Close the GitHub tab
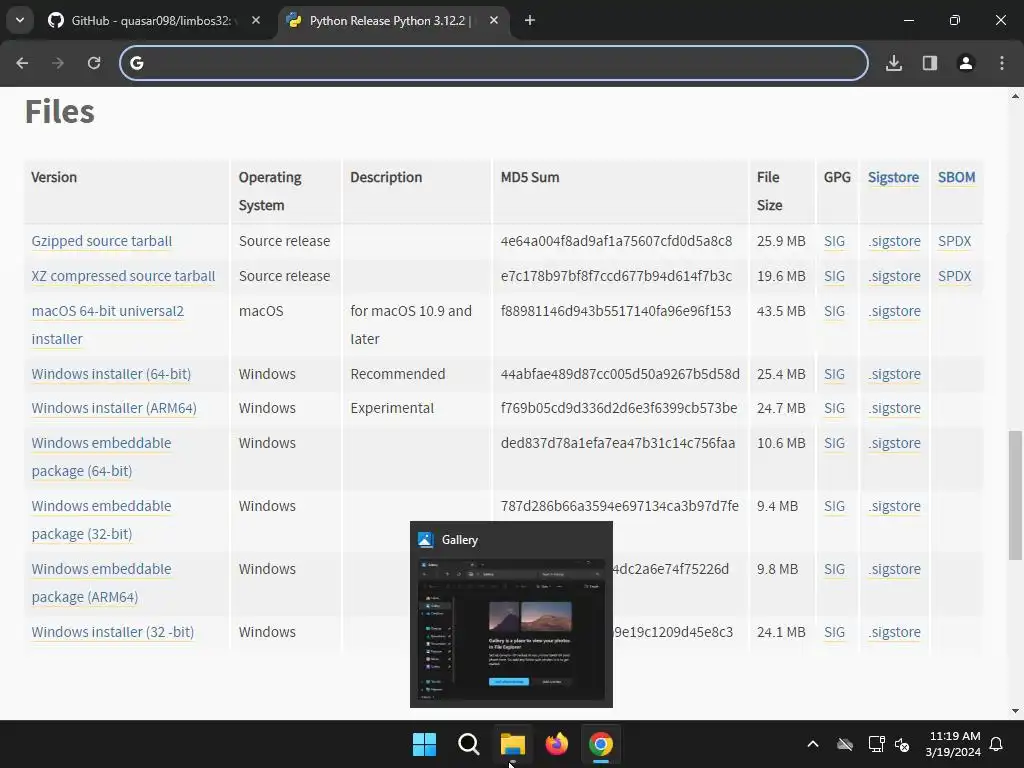Image resolution: width=1024 pixels, height=768 pixels. tap(256, 20)
